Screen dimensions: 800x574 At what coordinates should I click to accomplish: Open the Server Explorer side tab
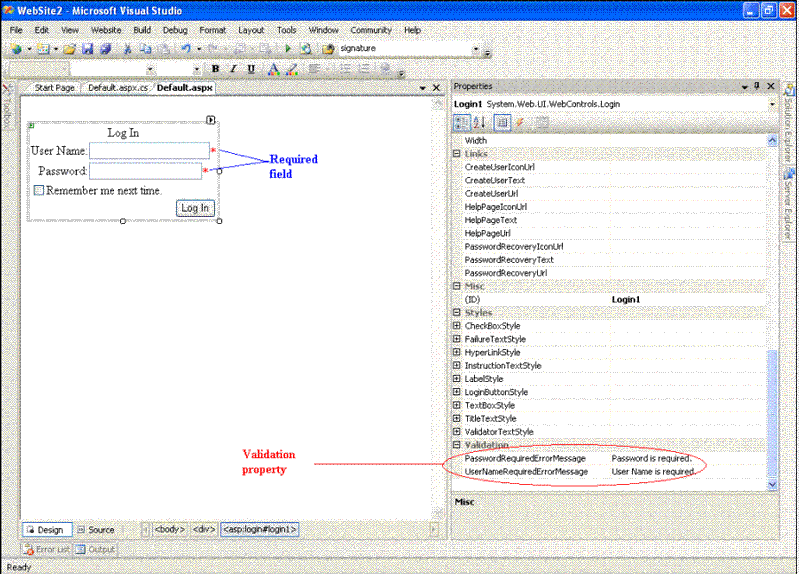789,203
